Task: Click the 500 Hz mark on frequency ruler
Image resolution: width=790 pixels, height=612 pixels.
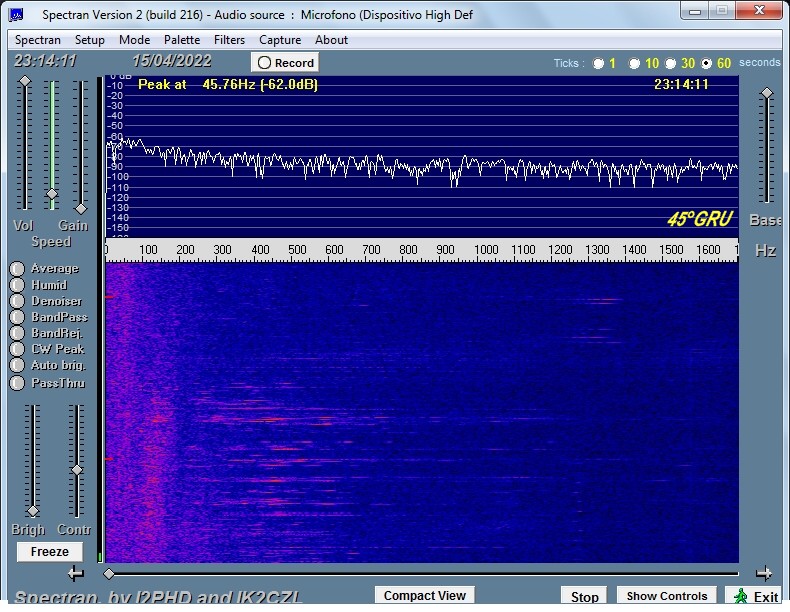Action: [297, 249]
